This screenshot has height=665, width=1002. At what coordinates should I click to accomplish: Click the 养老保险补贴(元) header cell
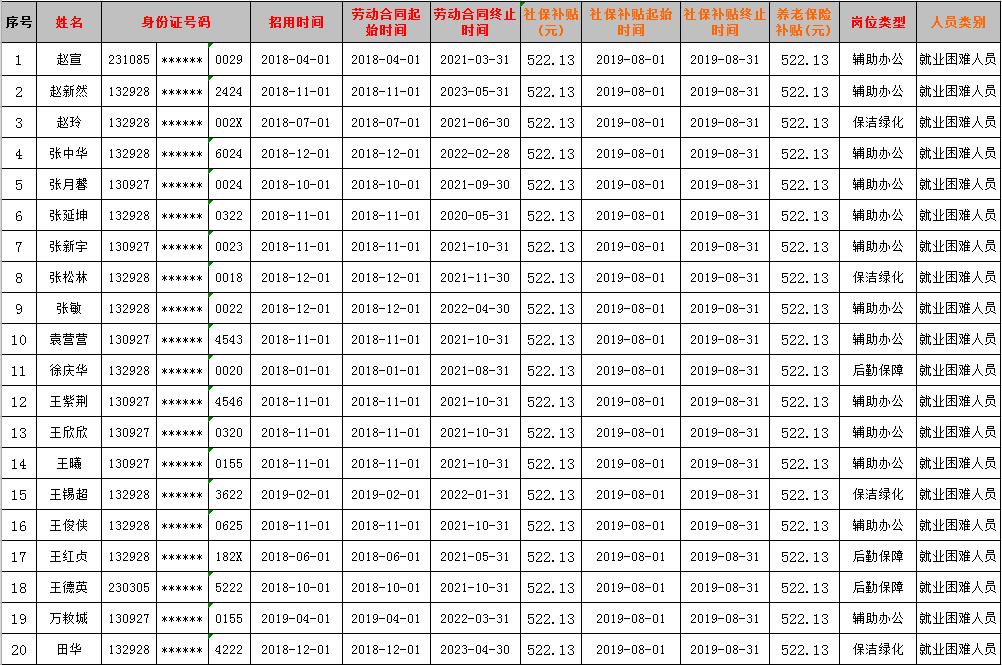804,21
